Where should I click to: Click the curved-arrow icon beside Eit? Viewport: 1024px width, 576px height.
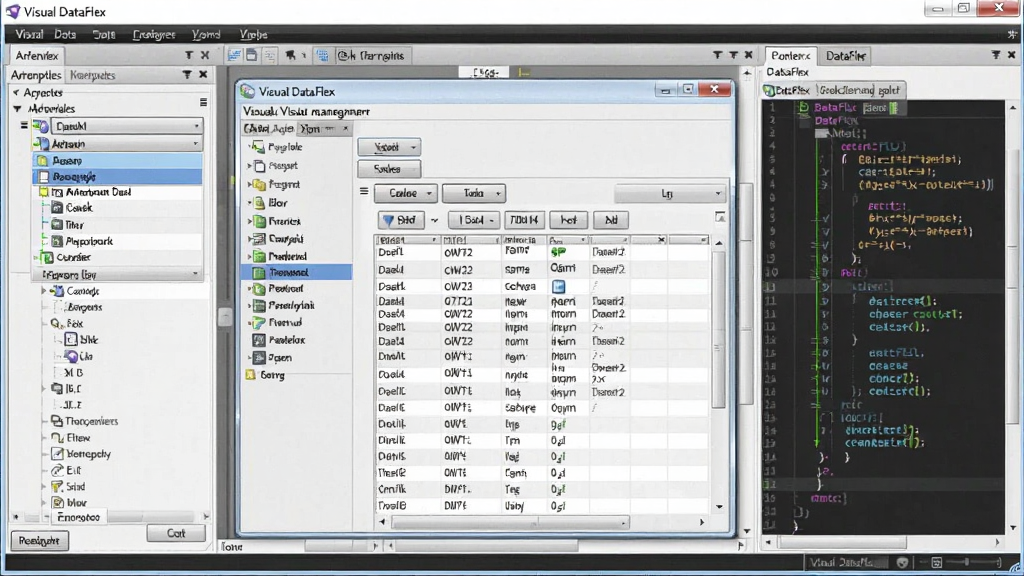(x=57, y=470)
